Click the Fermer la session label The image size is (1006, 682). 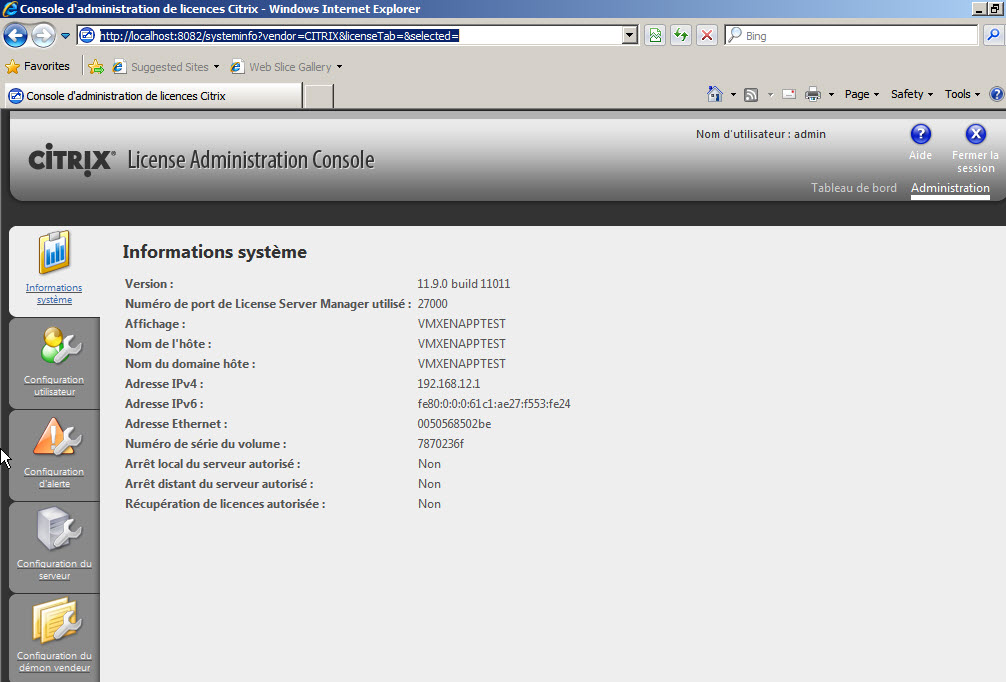(975, 162)
